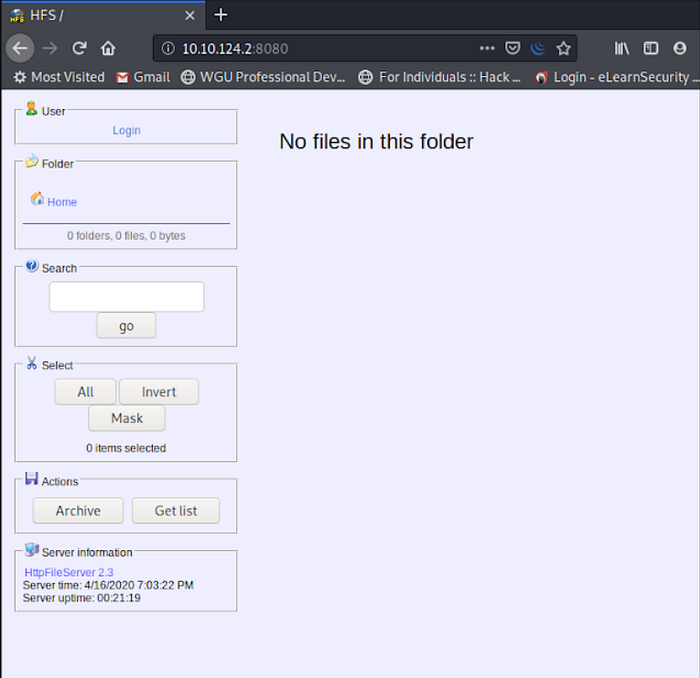Click the User panel person icon
This screenshot has height=678, width=700.
[x=31, y=108]
